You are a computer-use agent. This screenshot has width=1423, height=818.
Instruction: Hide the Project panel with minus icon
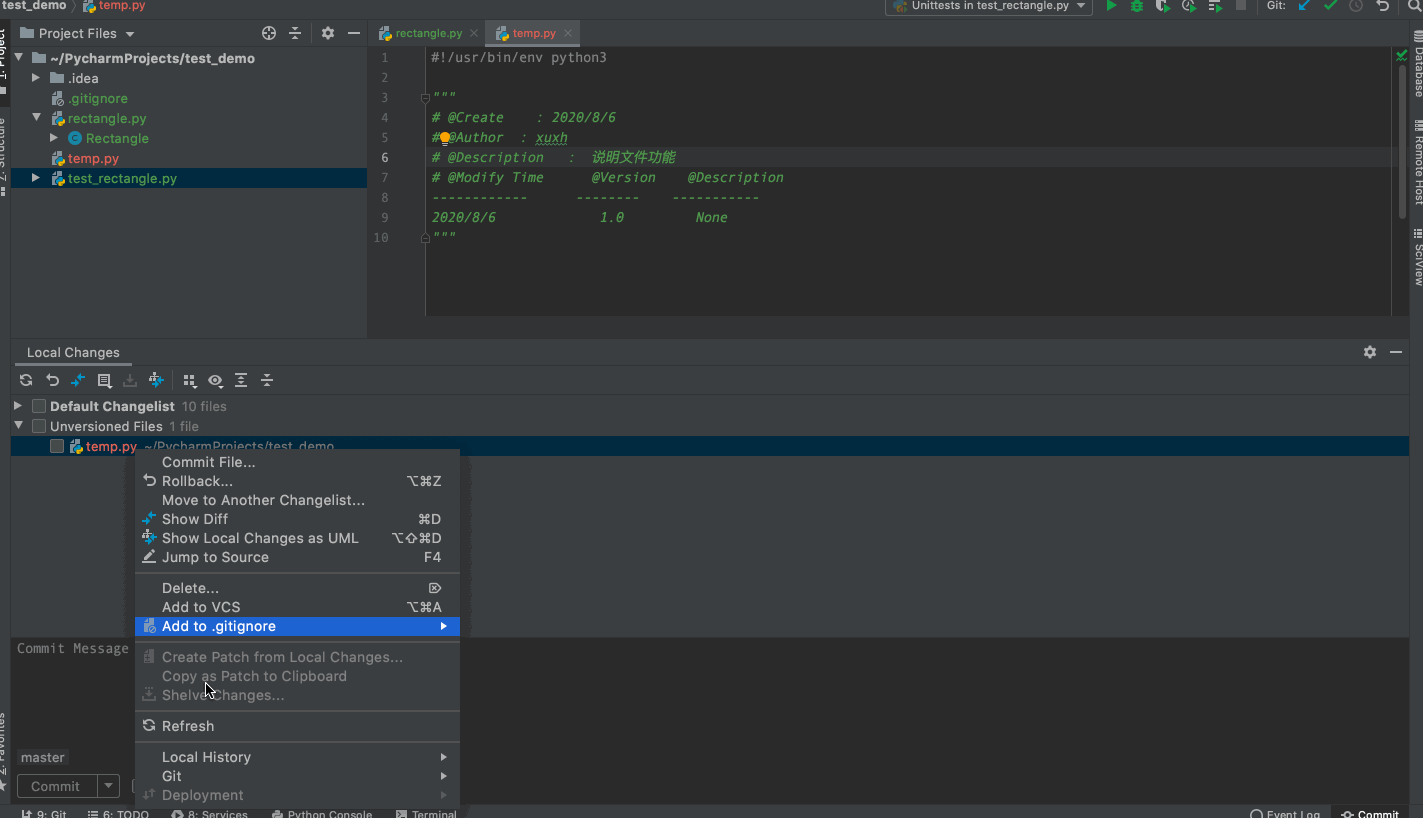[x=353, y=33]
